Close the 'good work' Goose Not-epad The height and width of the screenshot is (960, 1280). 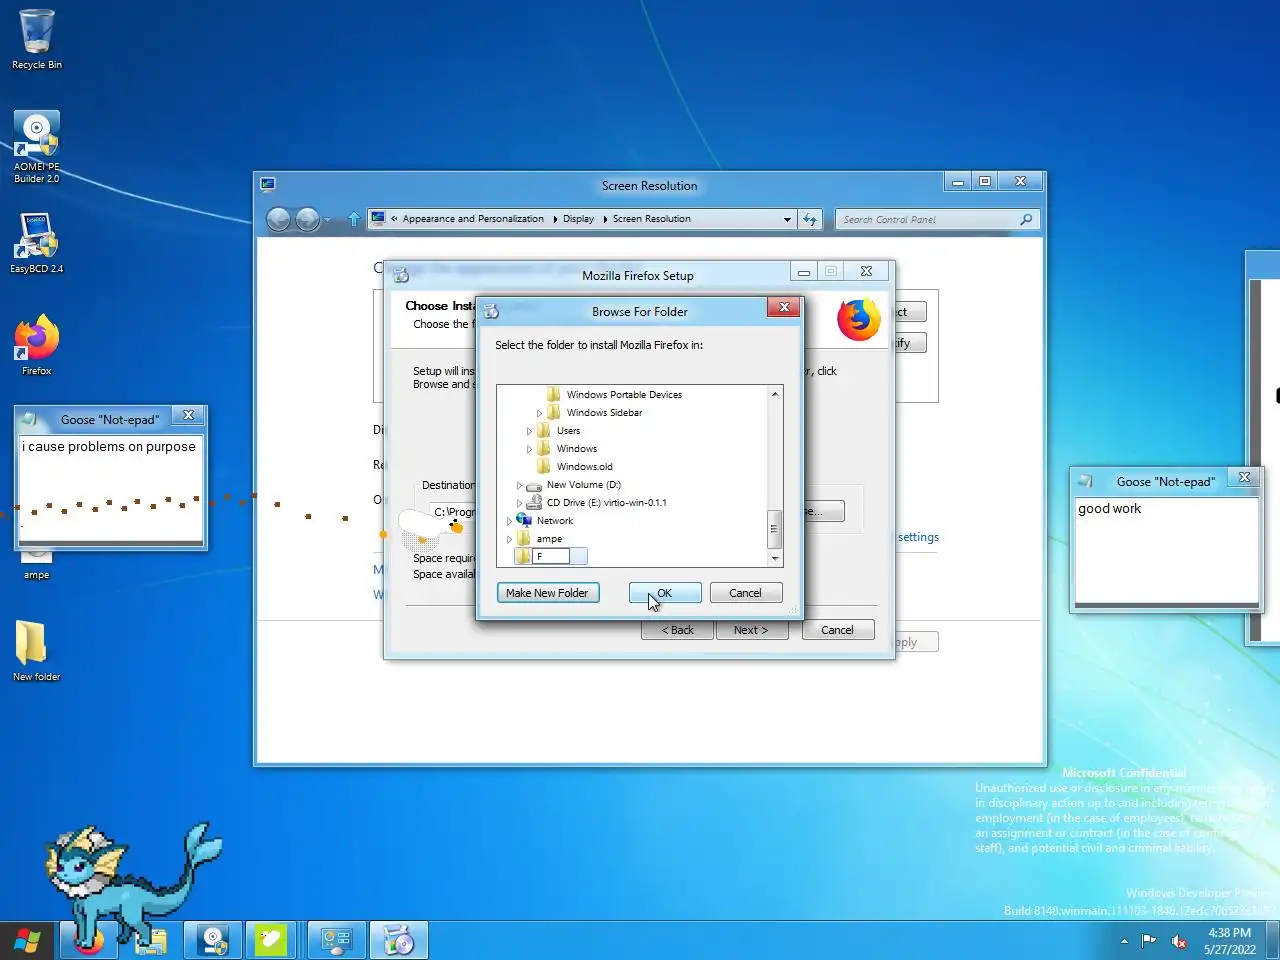point(1244,477)
